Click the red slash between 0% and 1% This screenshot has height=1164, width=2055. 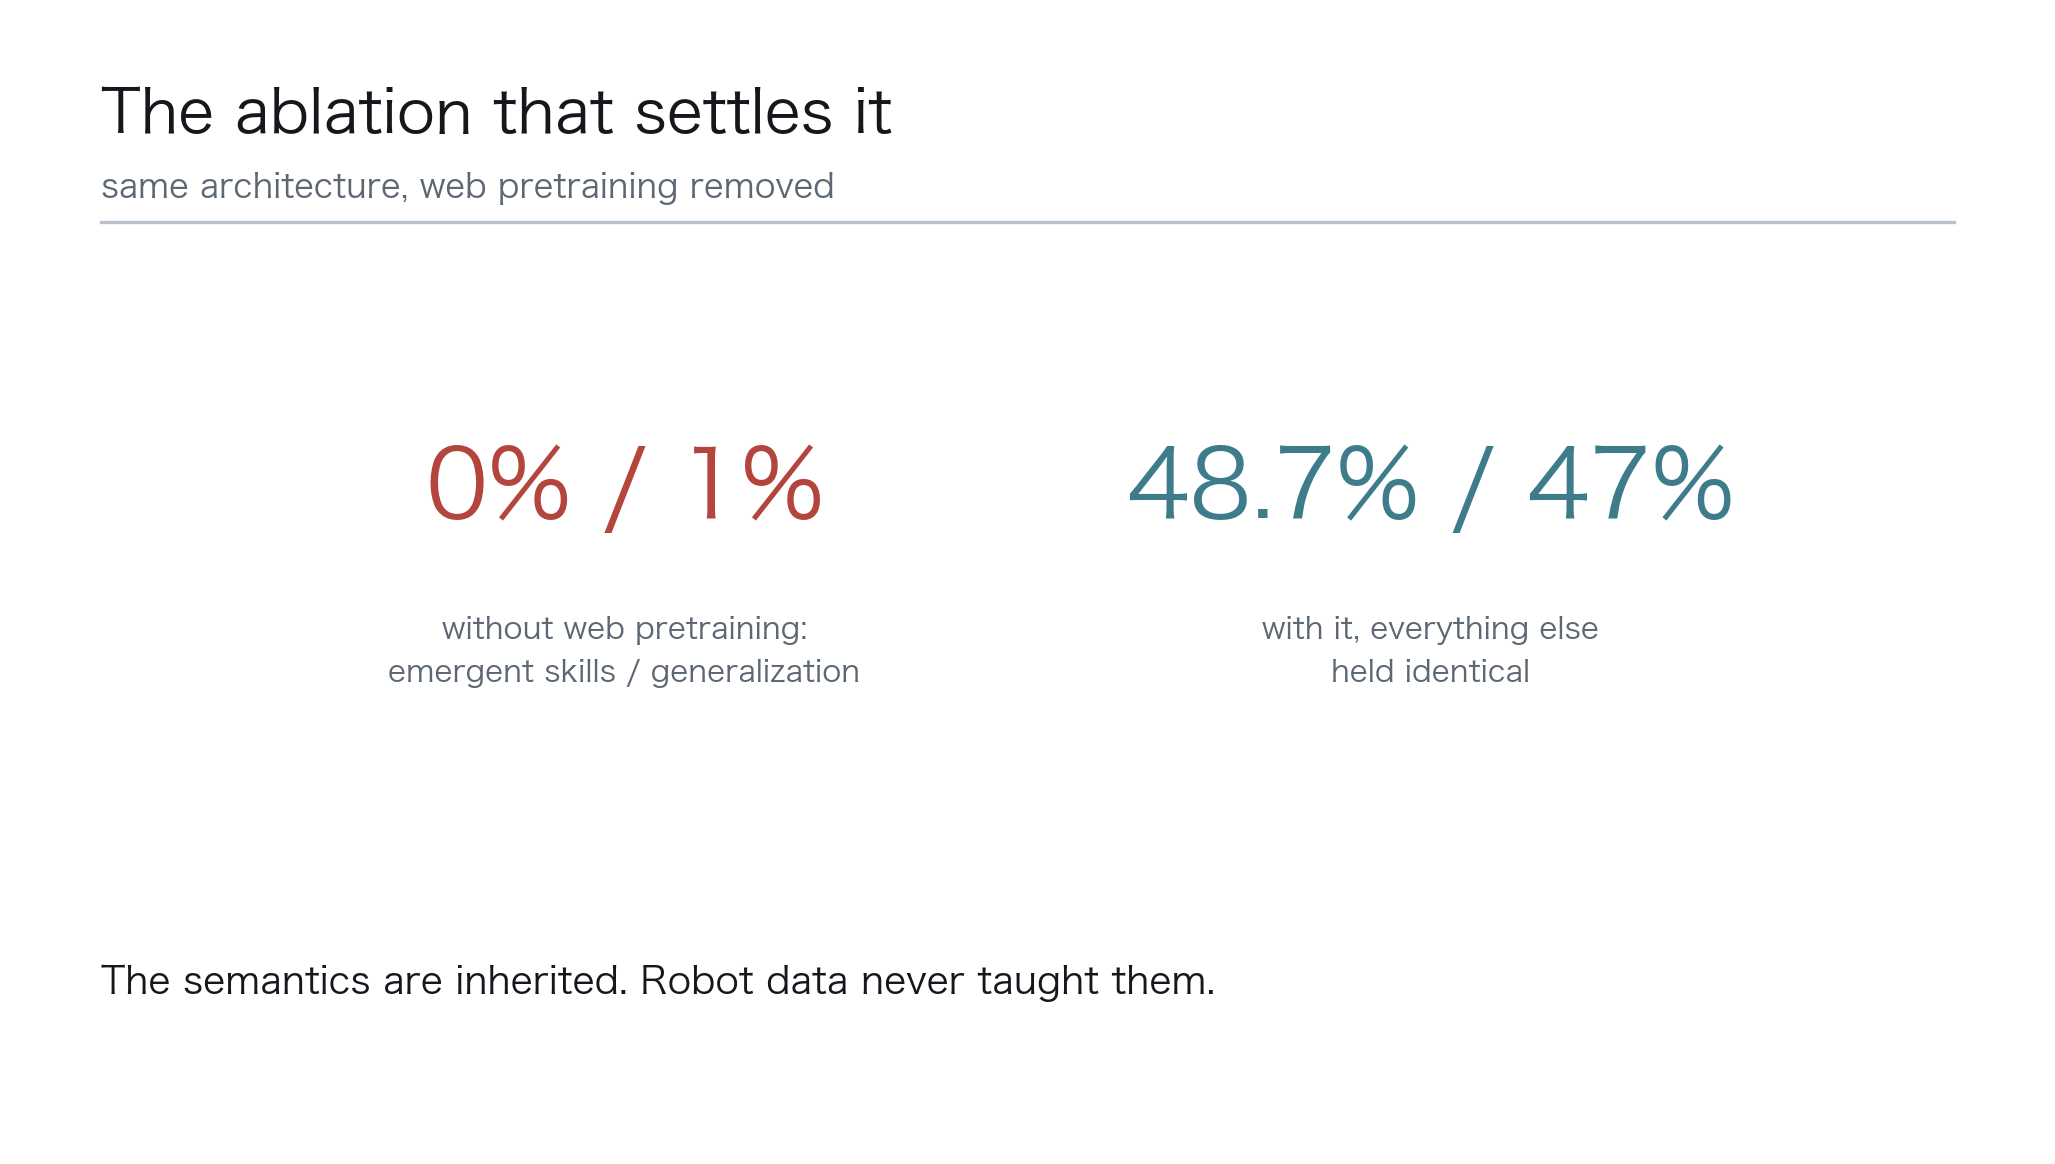[x=625, y=489]
